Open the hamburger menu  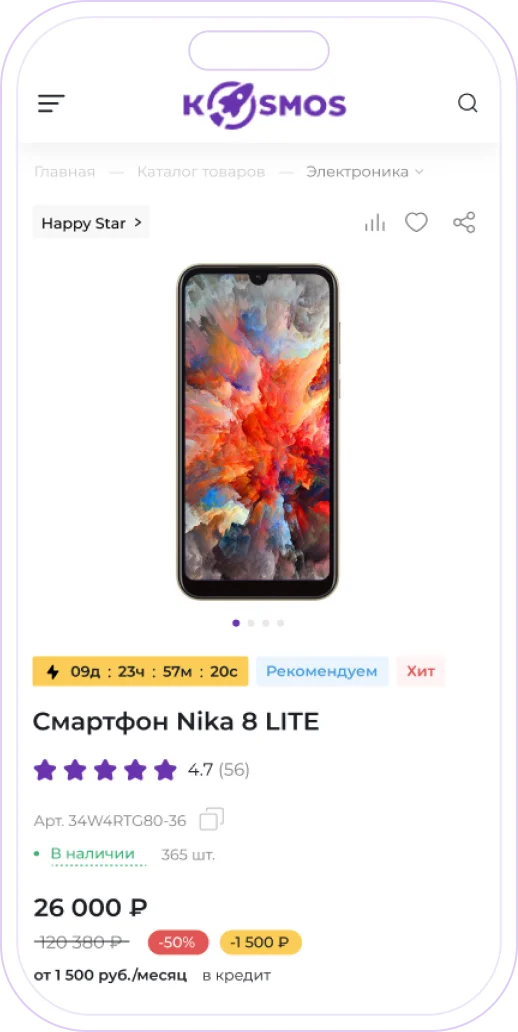(51, 103)
